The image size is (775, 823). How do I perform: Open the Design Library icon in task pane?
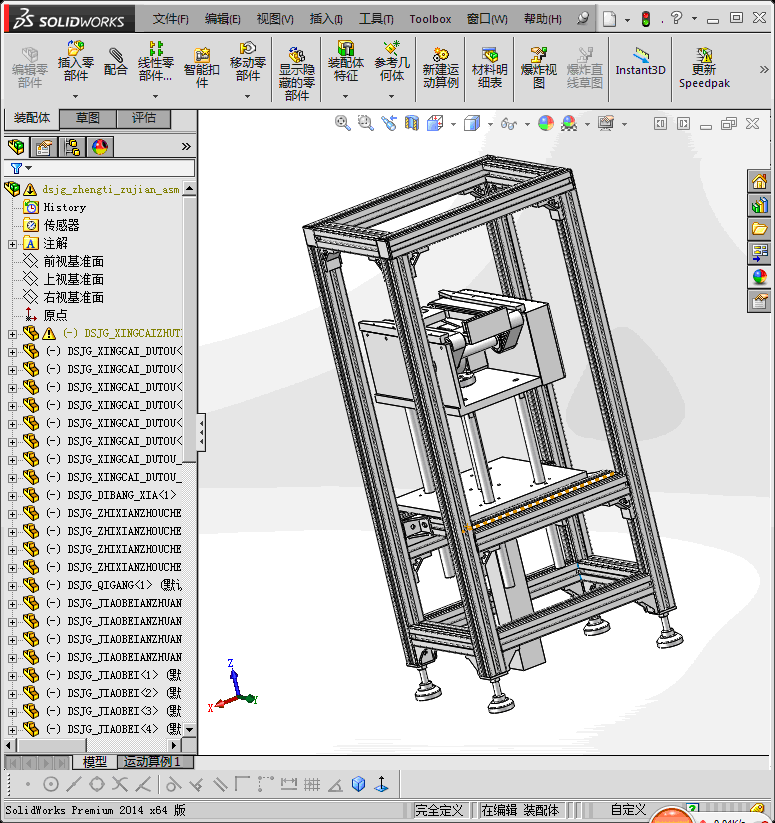click(x=759, y=205)
